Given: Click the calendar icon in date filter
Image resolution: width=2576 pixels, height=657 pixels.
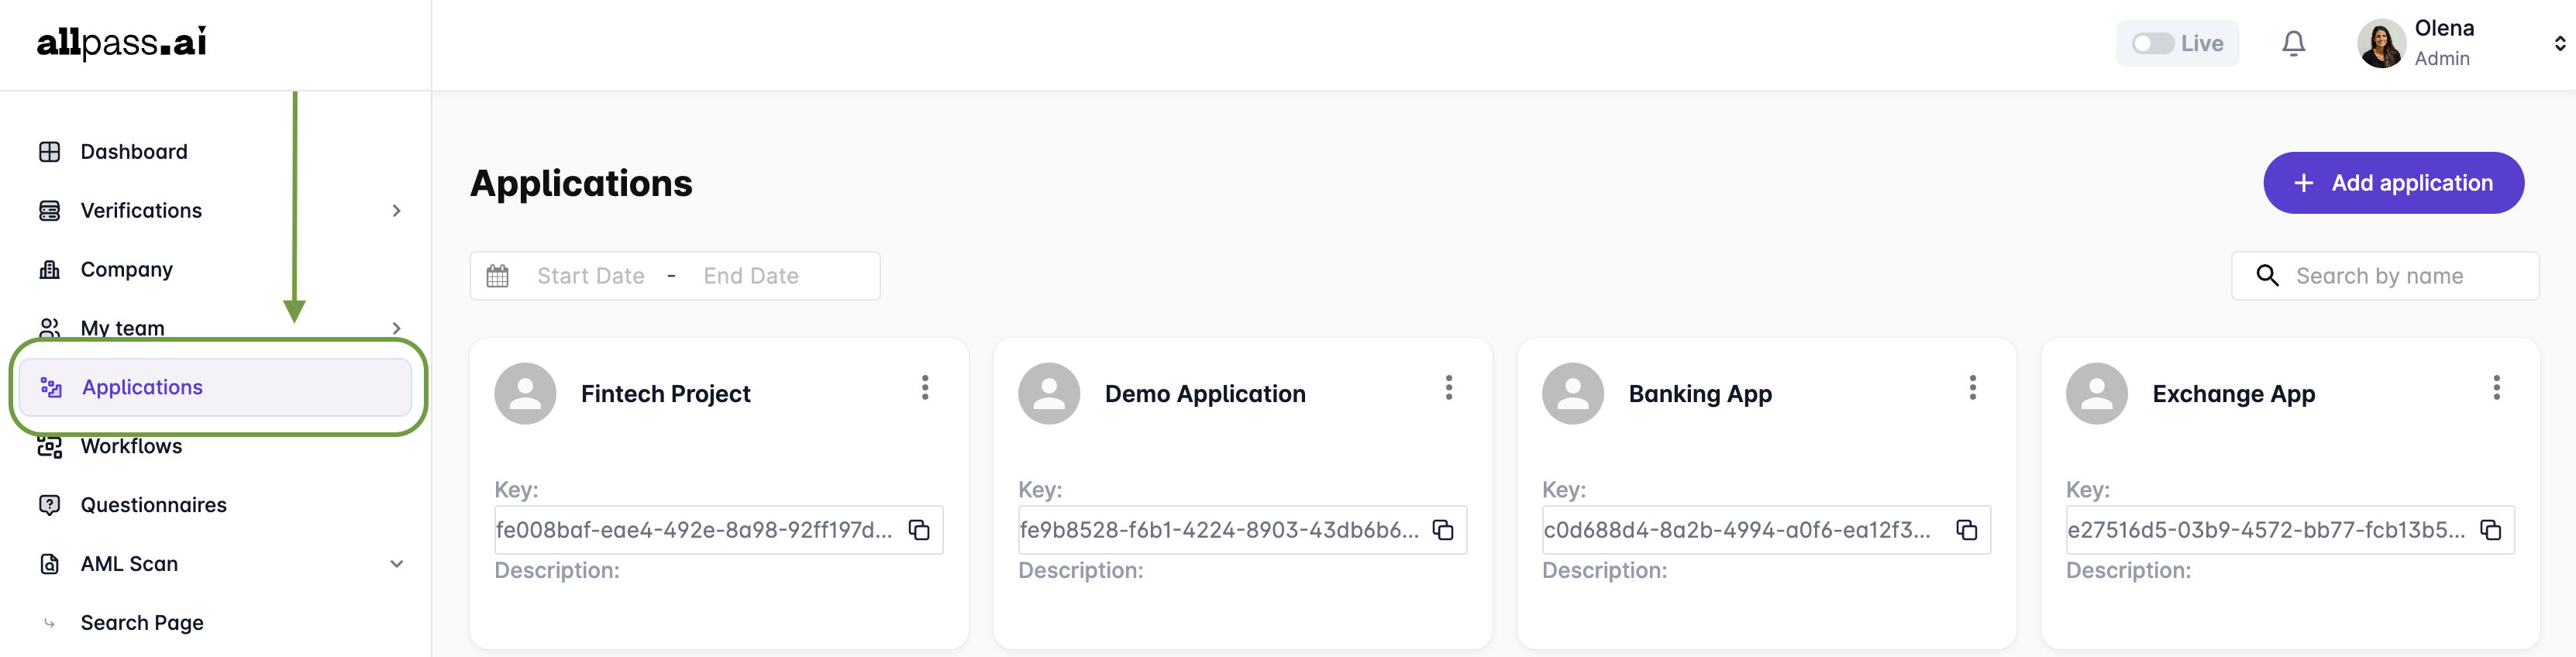Looking at the screenshot, I should tap(497, 276).
